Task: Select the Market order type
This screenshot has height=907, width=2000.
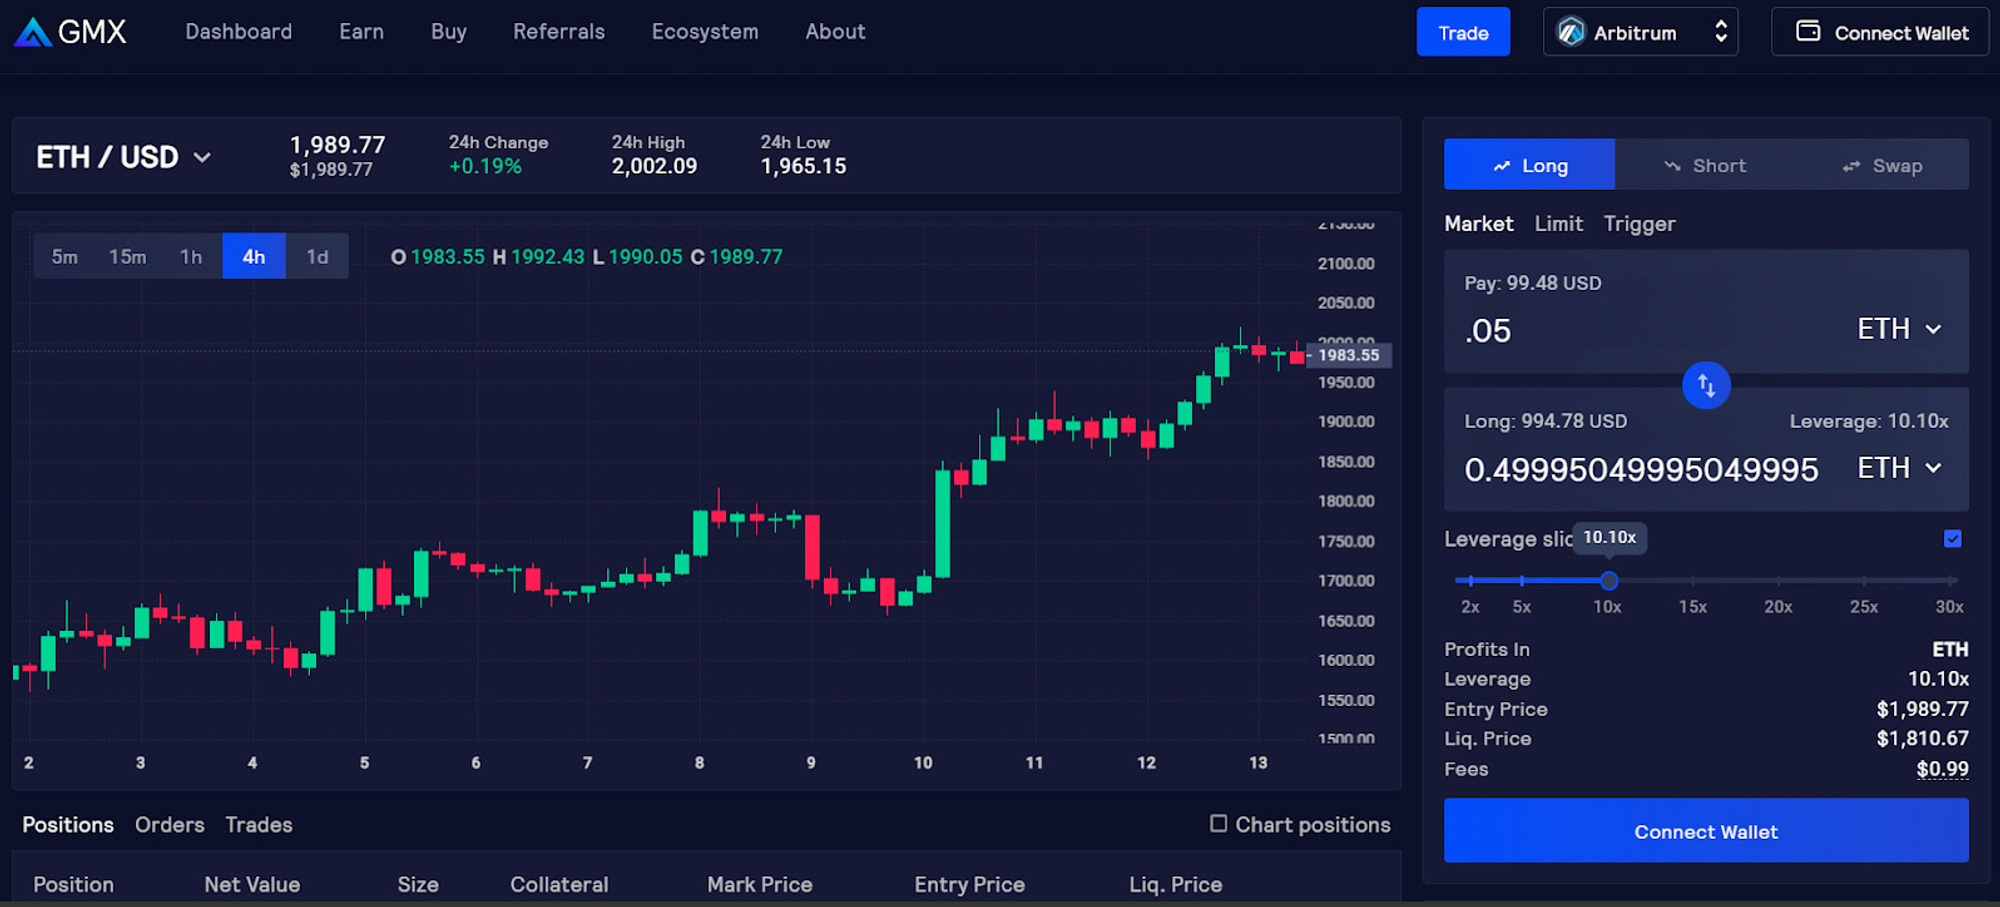Action: (x=1478, y=224)
